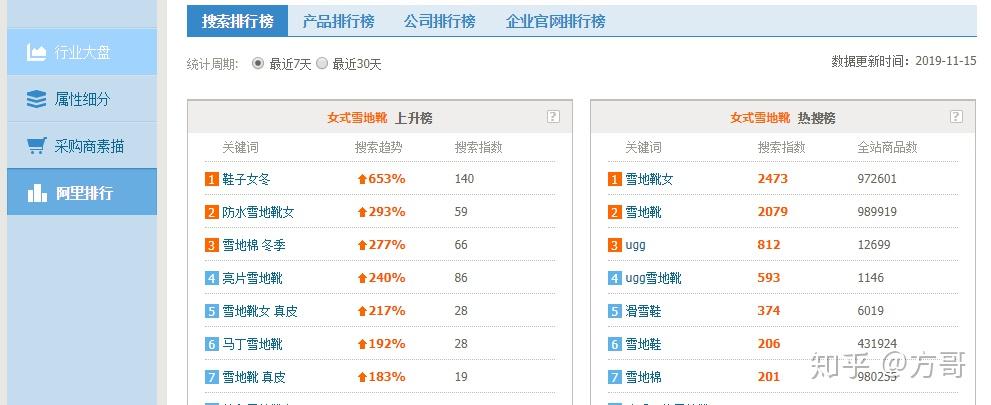Select the 最近7天 radio button
The width and height of the screenshot is (991, 405).
pos(258,63)
